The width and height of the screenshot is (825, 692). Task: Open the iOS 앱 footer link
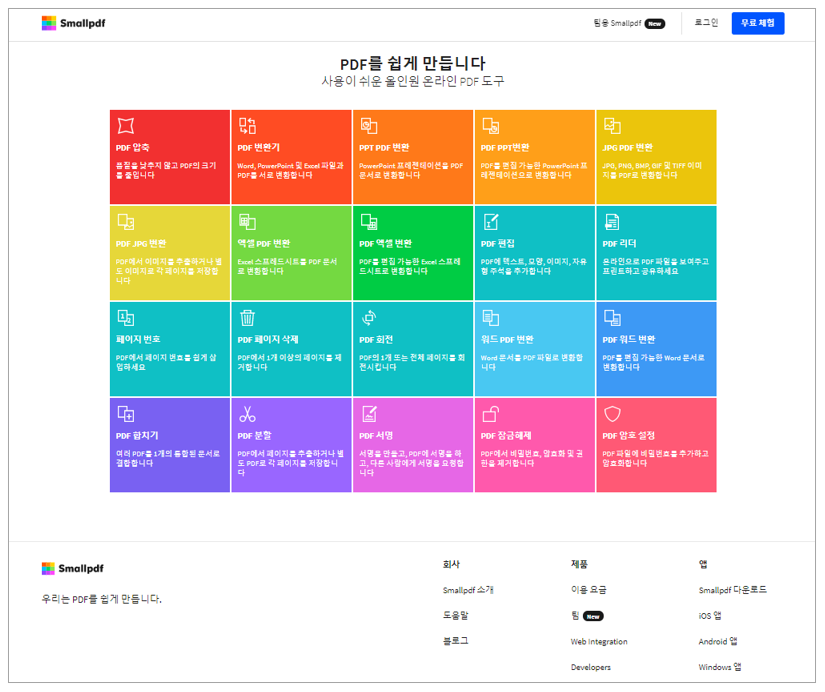click(x=710, y=616)
